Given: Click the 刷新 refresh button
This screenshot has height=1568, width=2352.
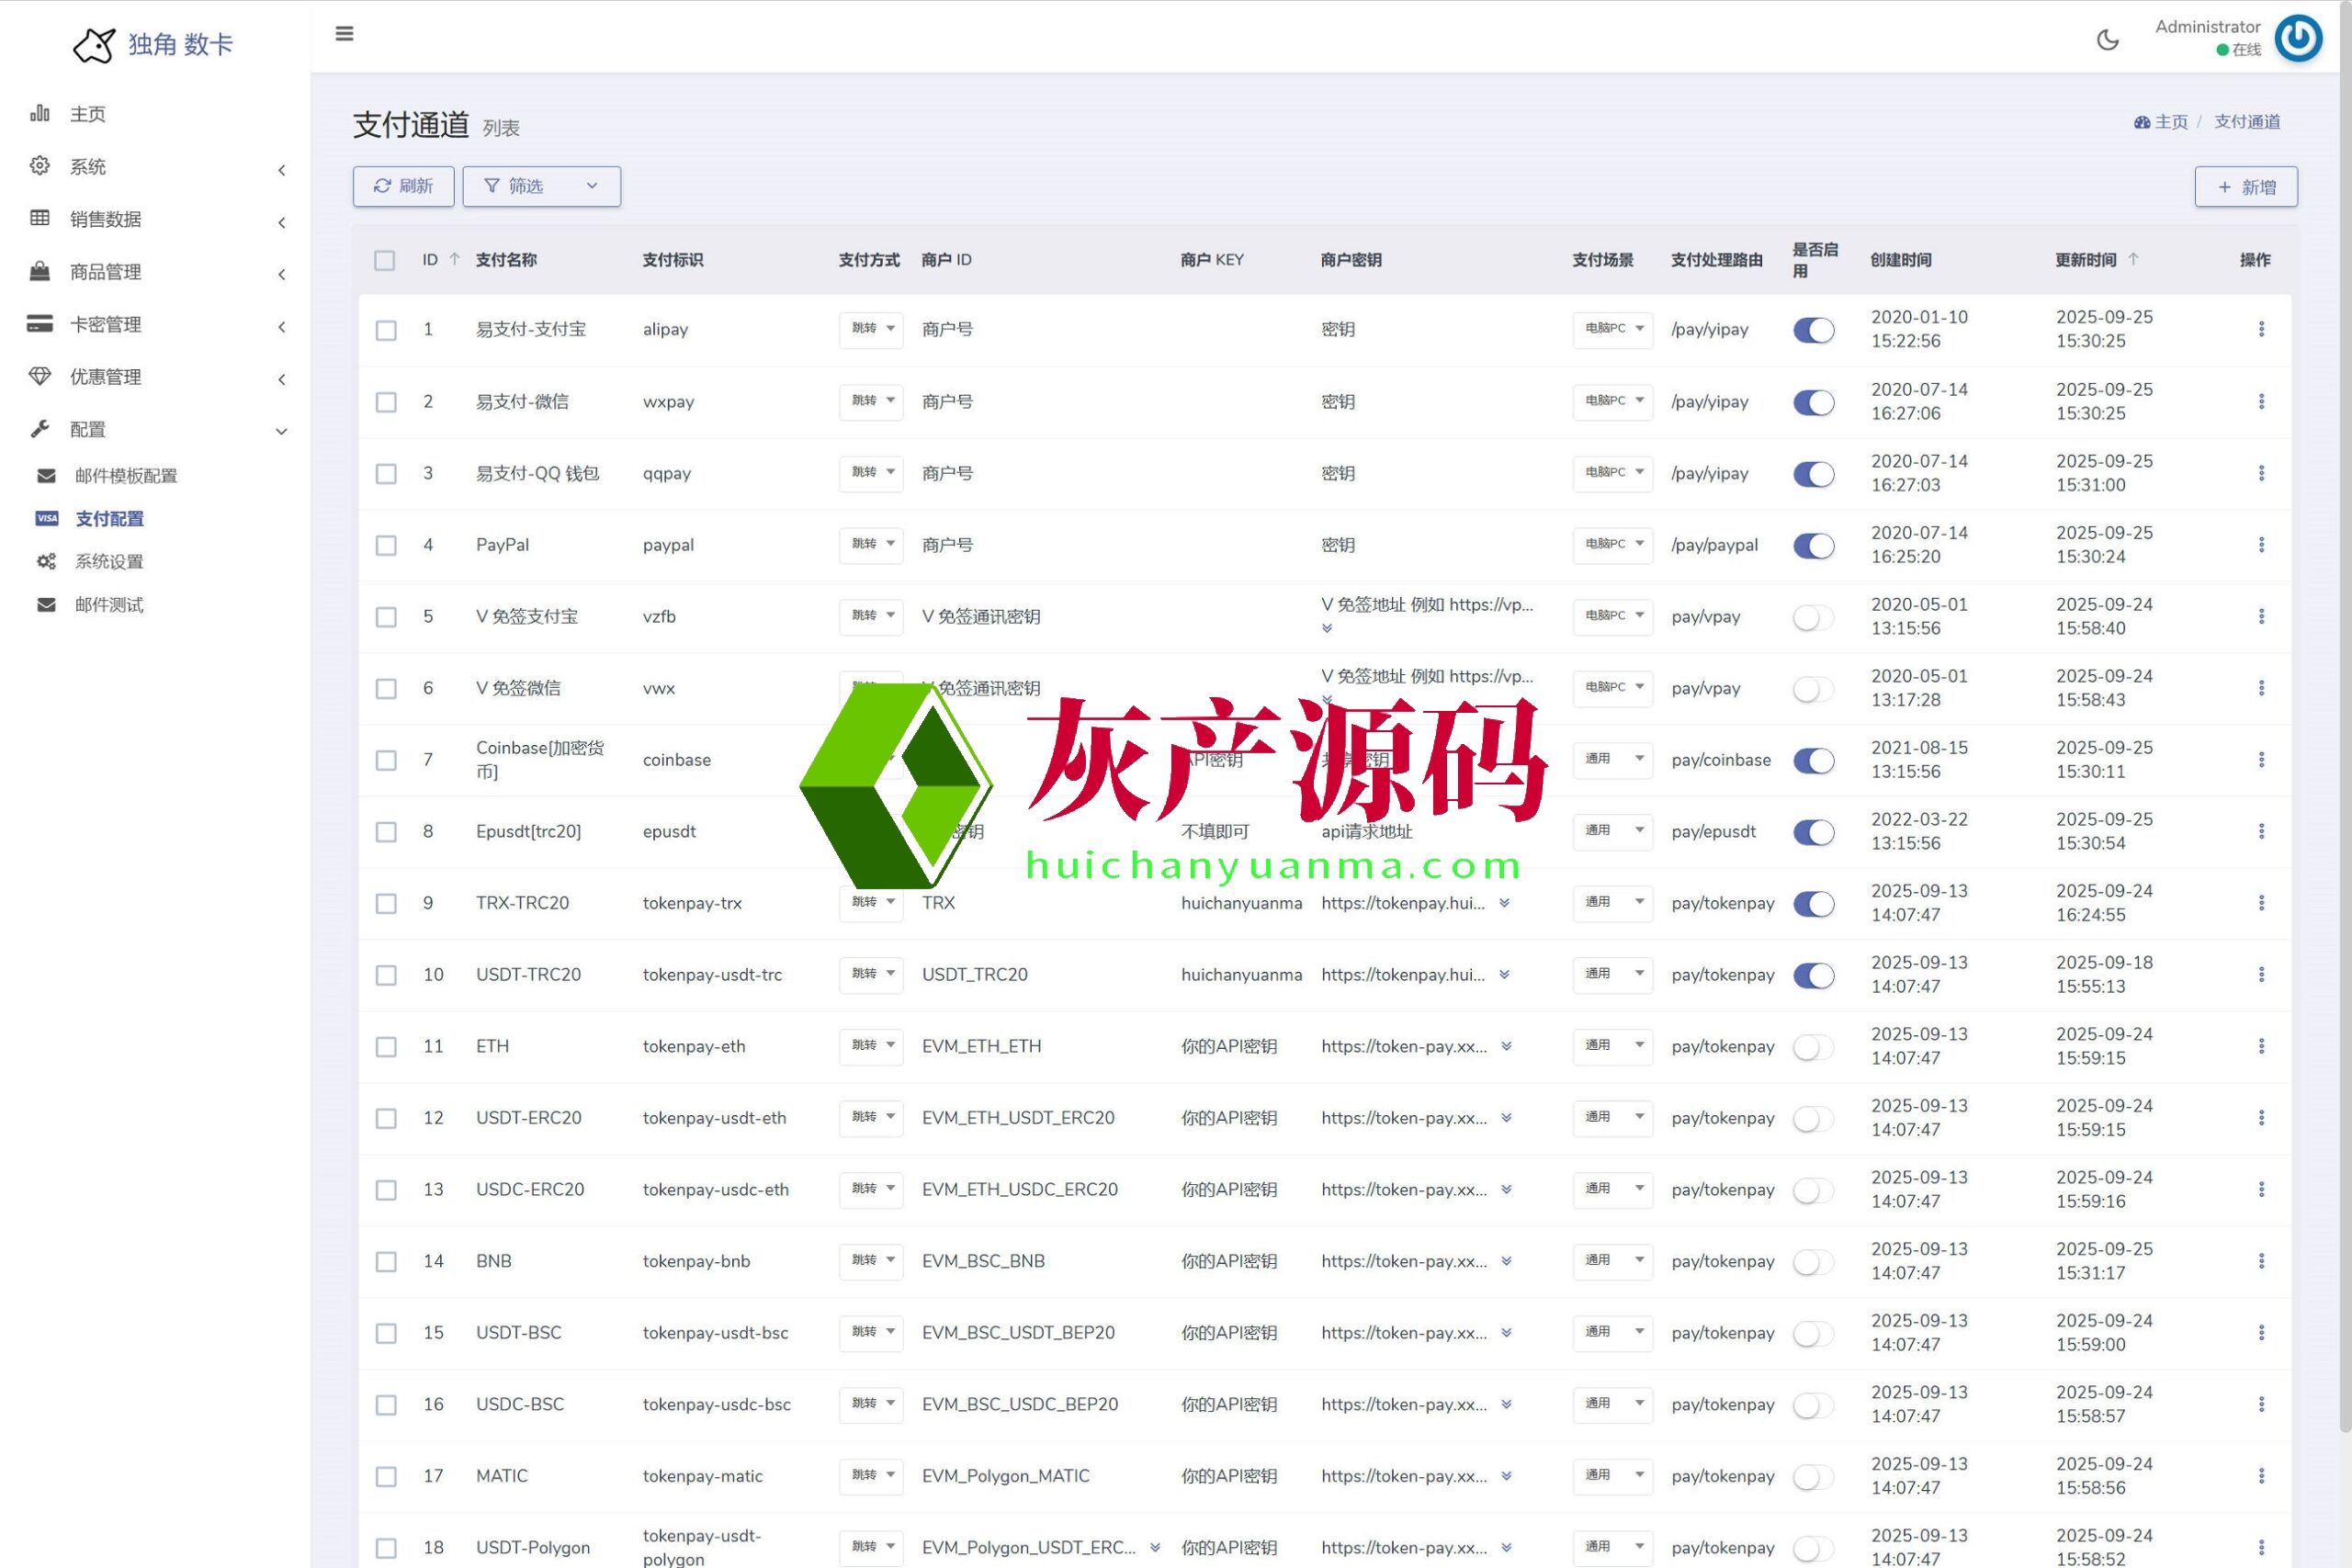Looking at the screenshot, I should tap(403, 187).
